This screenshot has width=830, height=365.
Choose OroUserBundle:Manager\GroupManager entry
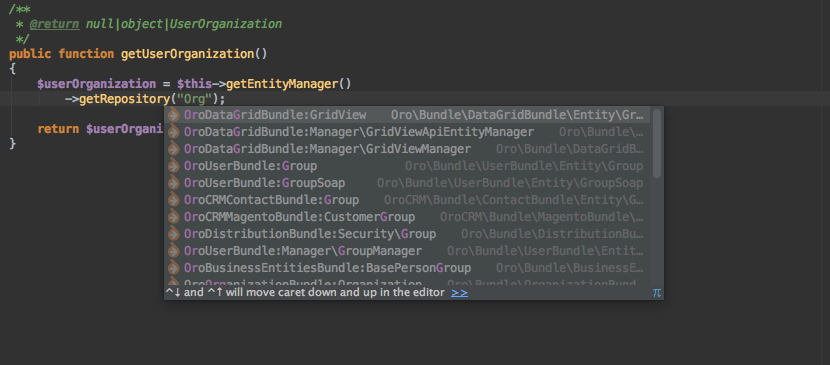(407, 251)
